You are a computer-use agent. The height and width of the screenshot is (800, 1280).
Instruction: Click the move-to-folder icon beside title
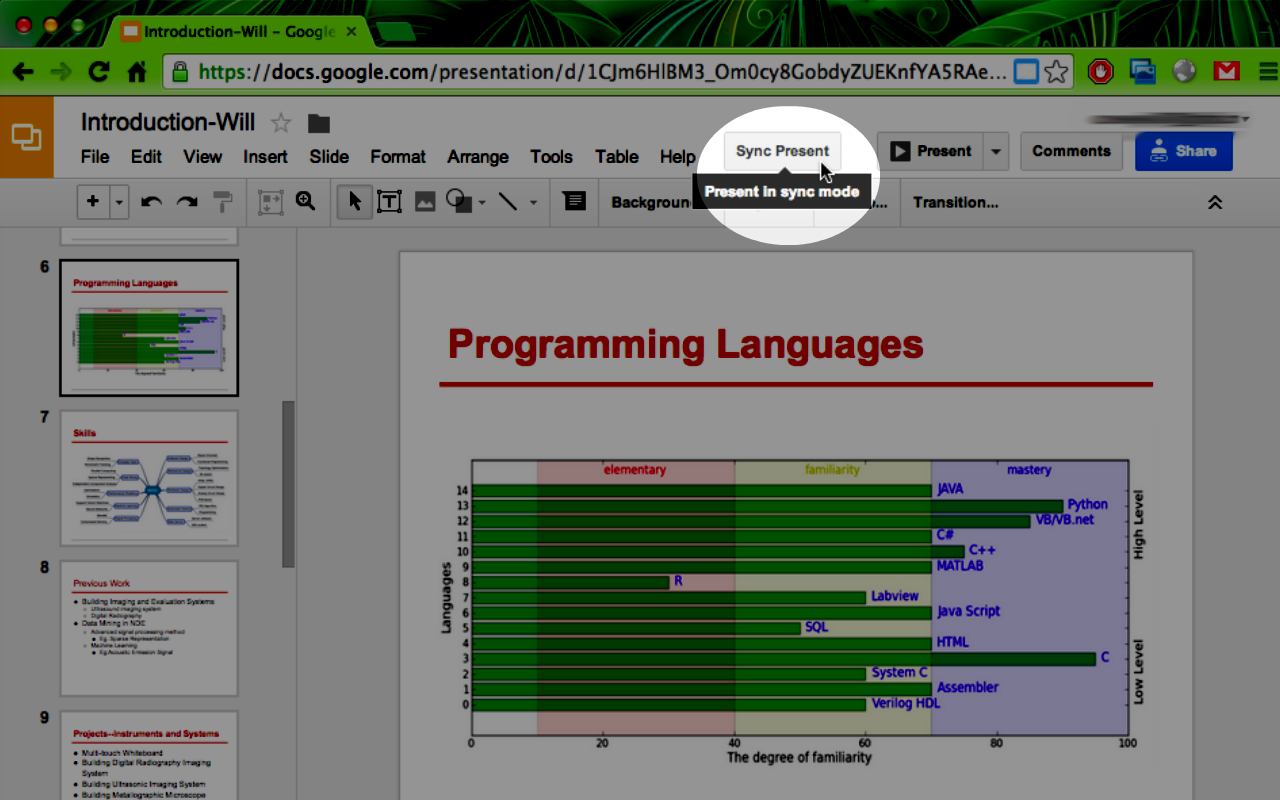318,124
